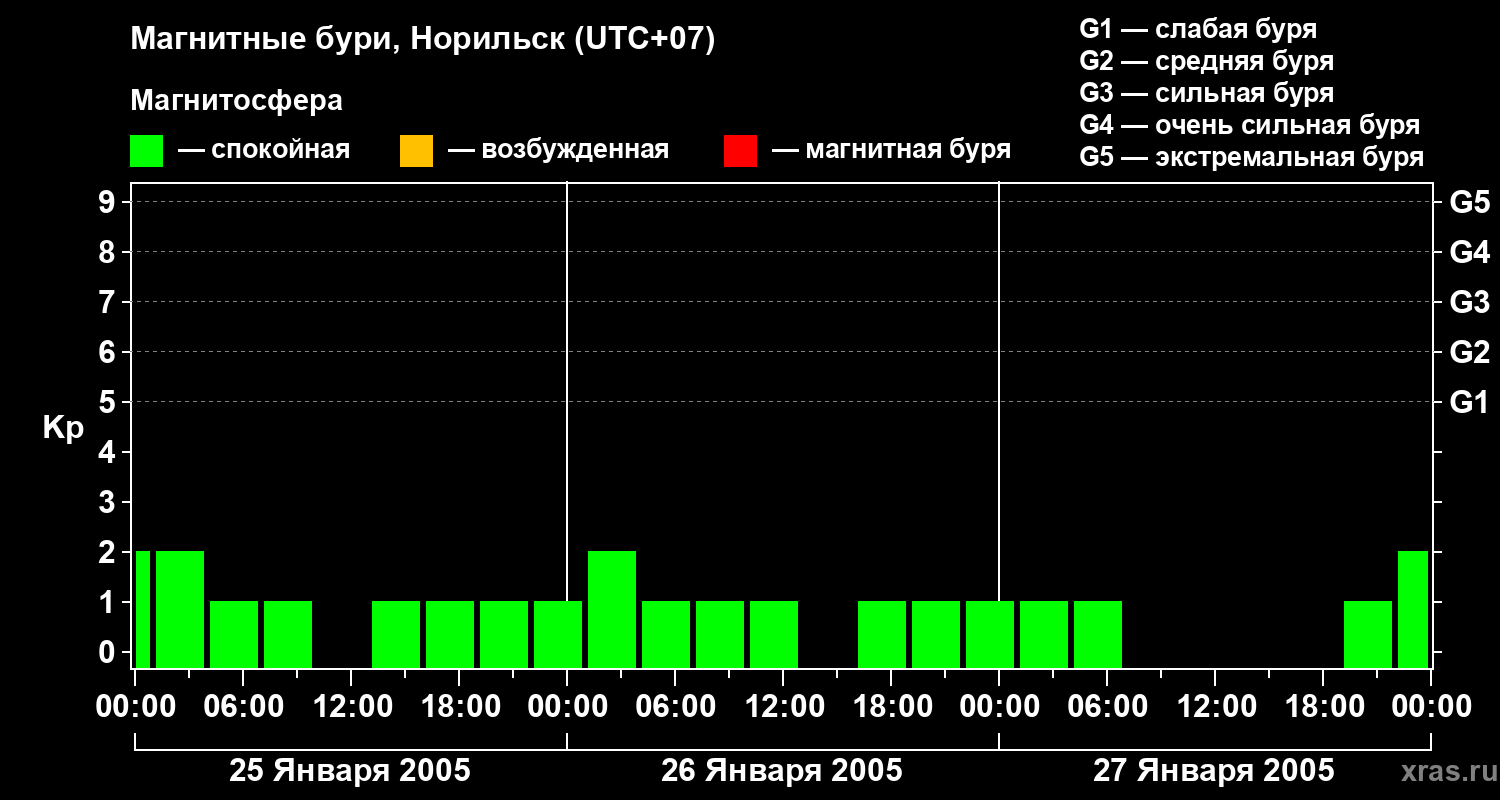1500x800 pixels.
Task: Click the '12:00' time label for 27 Января
Action: [1215, 706]
